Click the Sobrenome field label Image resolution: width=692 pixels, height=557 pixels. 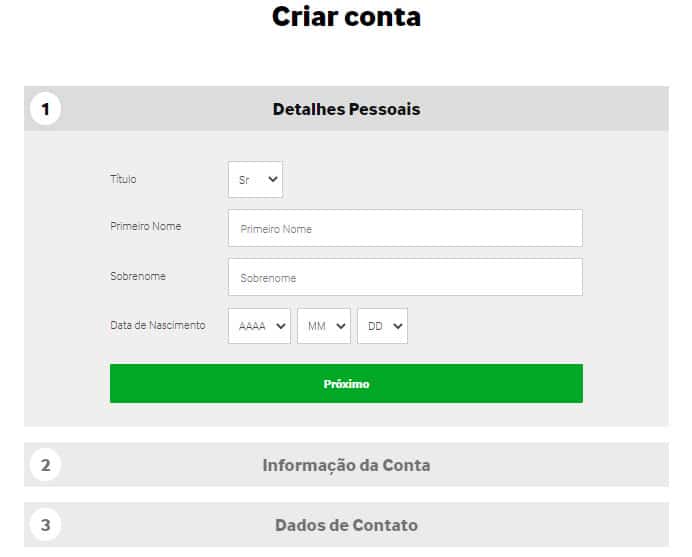[138, 276]
